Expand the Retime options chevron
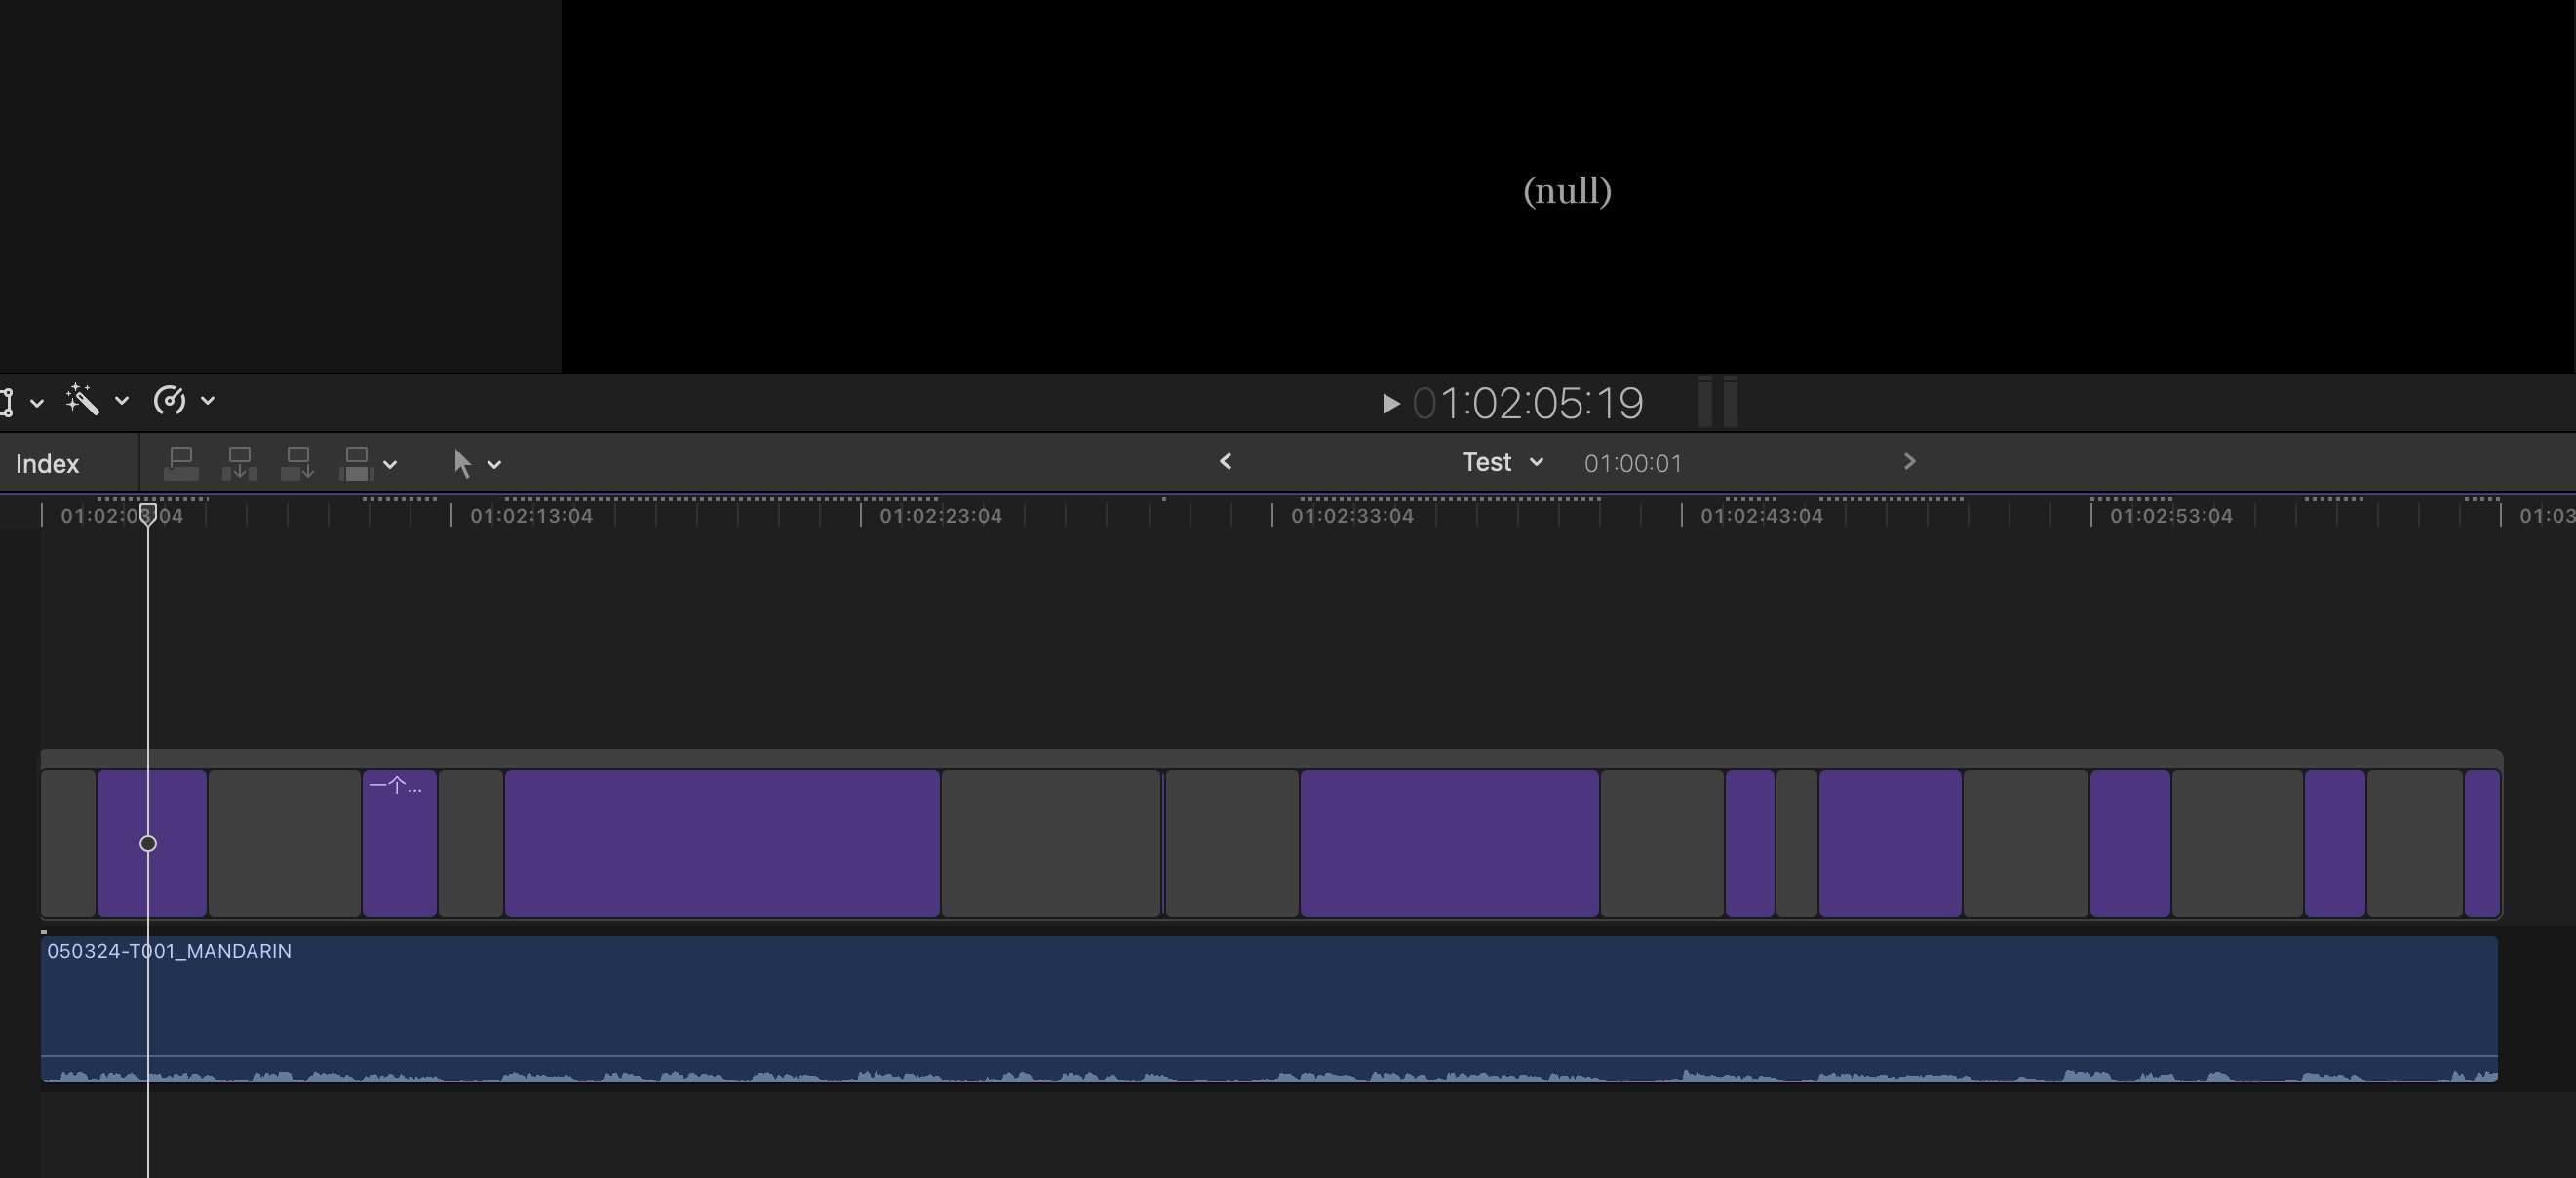This screenshot has width=2576, height=1178. point(208,401)
